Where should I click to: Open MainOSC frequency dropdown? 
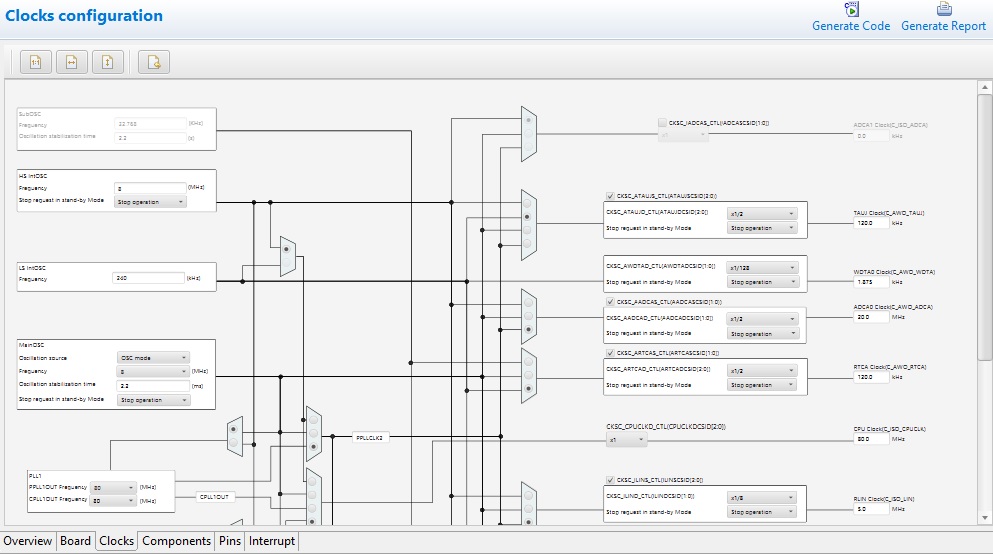tap(153, 372)
